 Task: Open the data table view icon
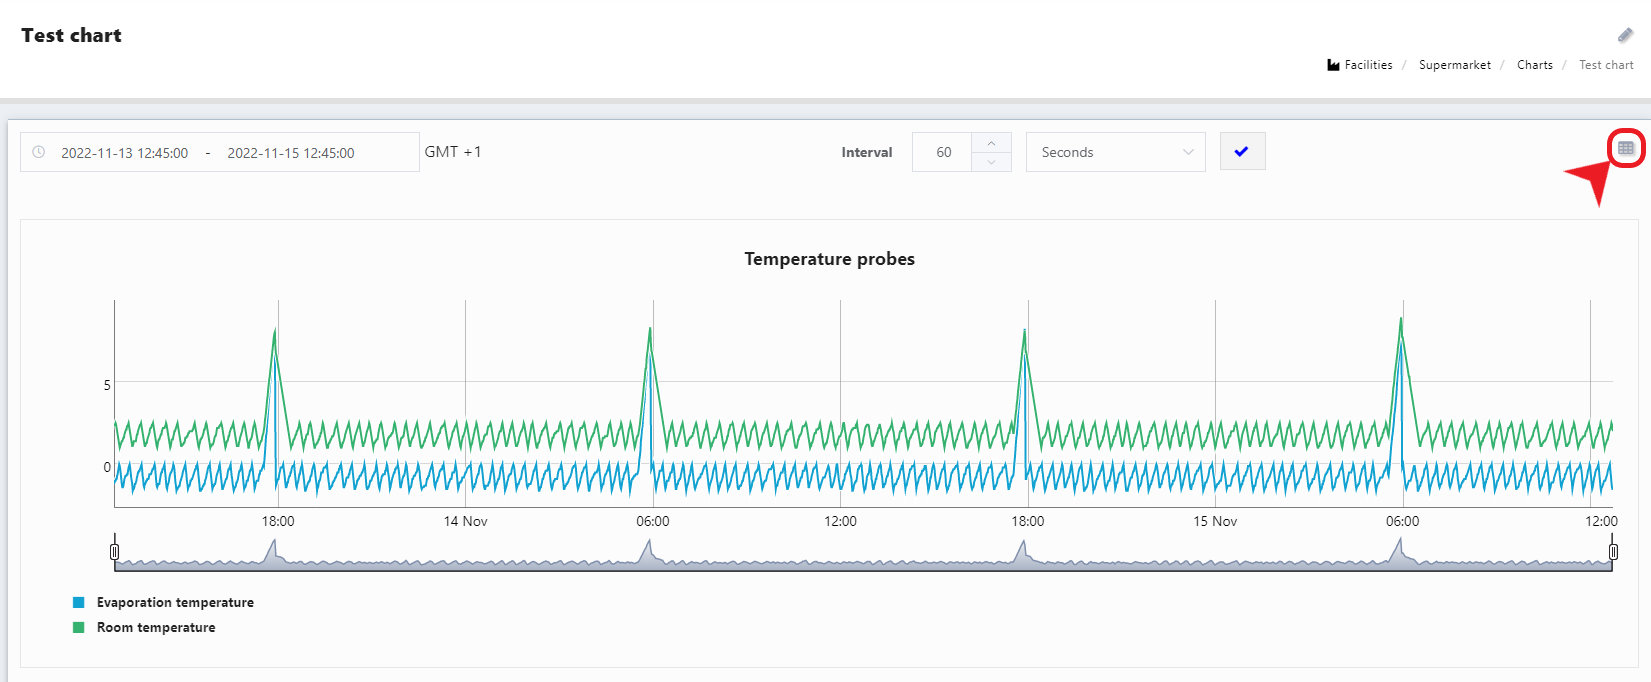click(x=1626, y=148)
